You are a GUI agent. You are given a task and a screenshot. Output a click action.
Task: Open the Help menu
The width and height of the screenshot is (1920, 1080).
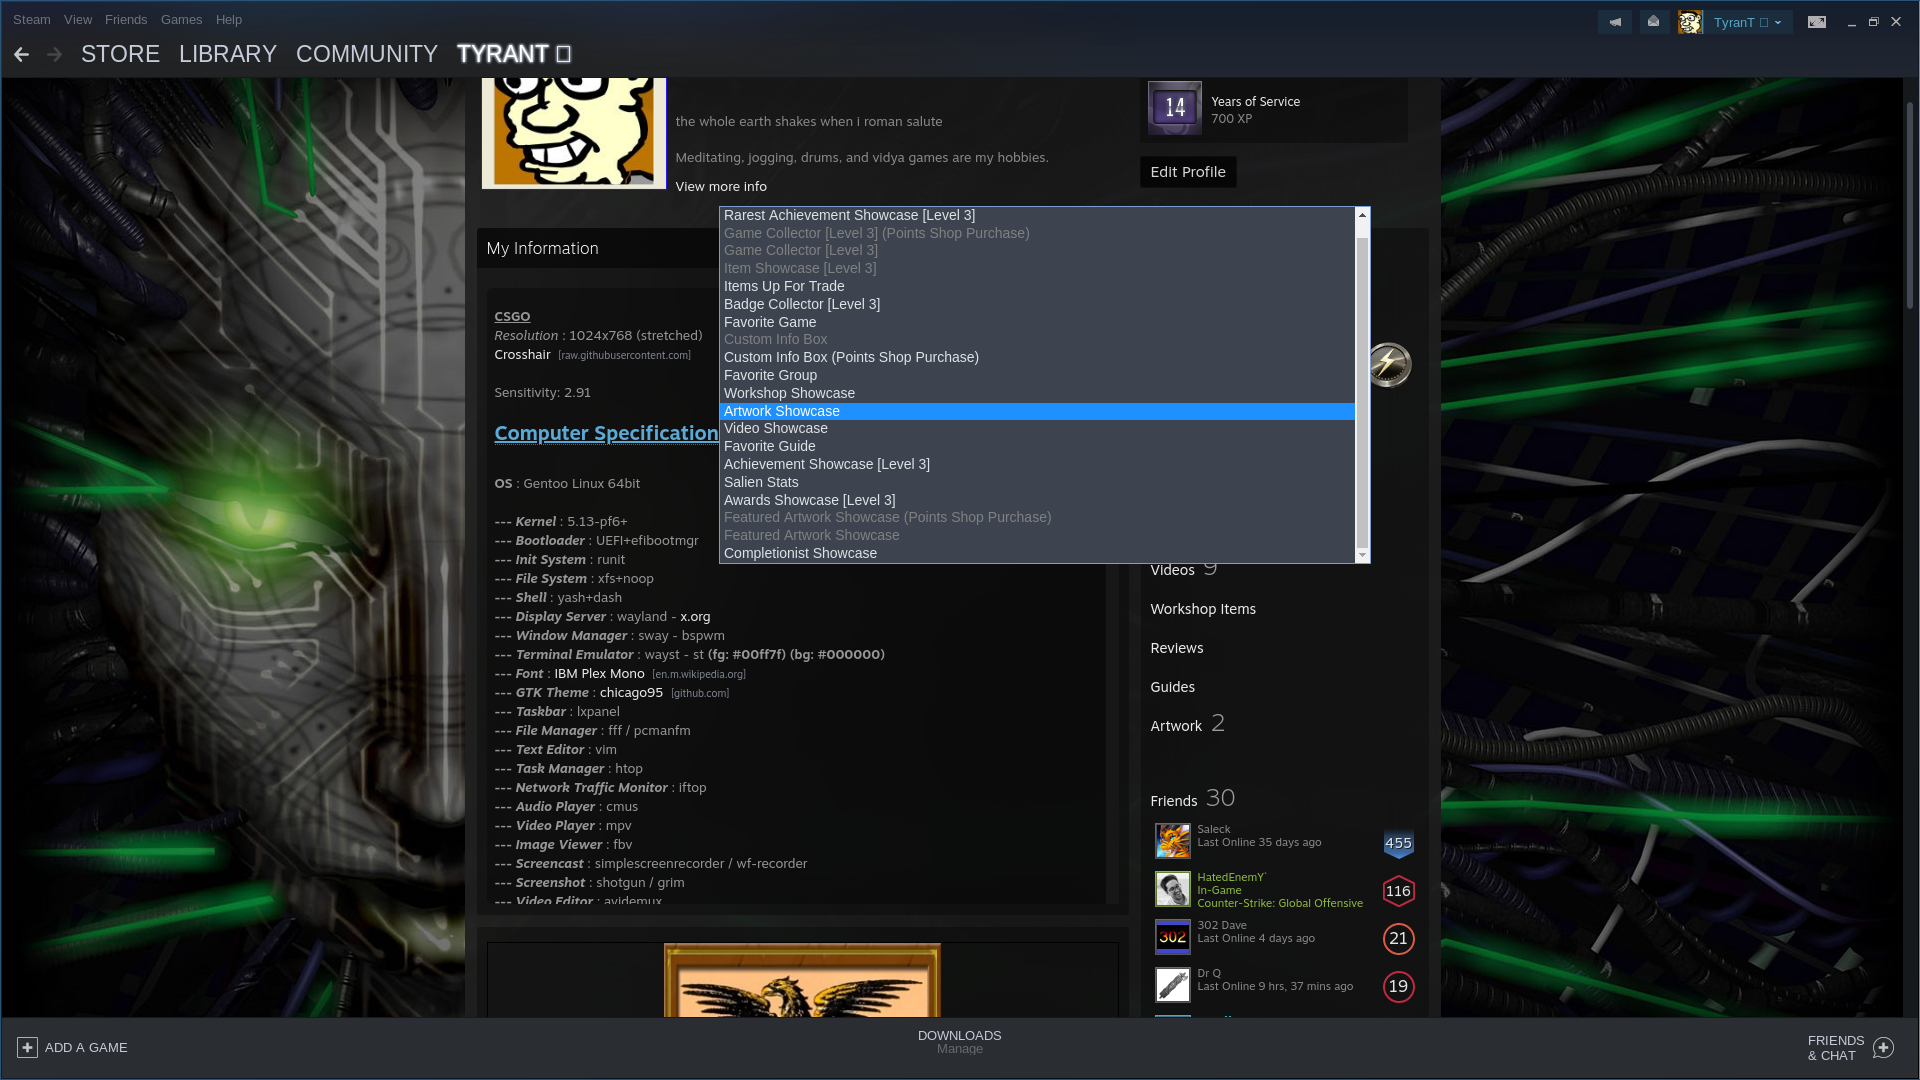229,20
